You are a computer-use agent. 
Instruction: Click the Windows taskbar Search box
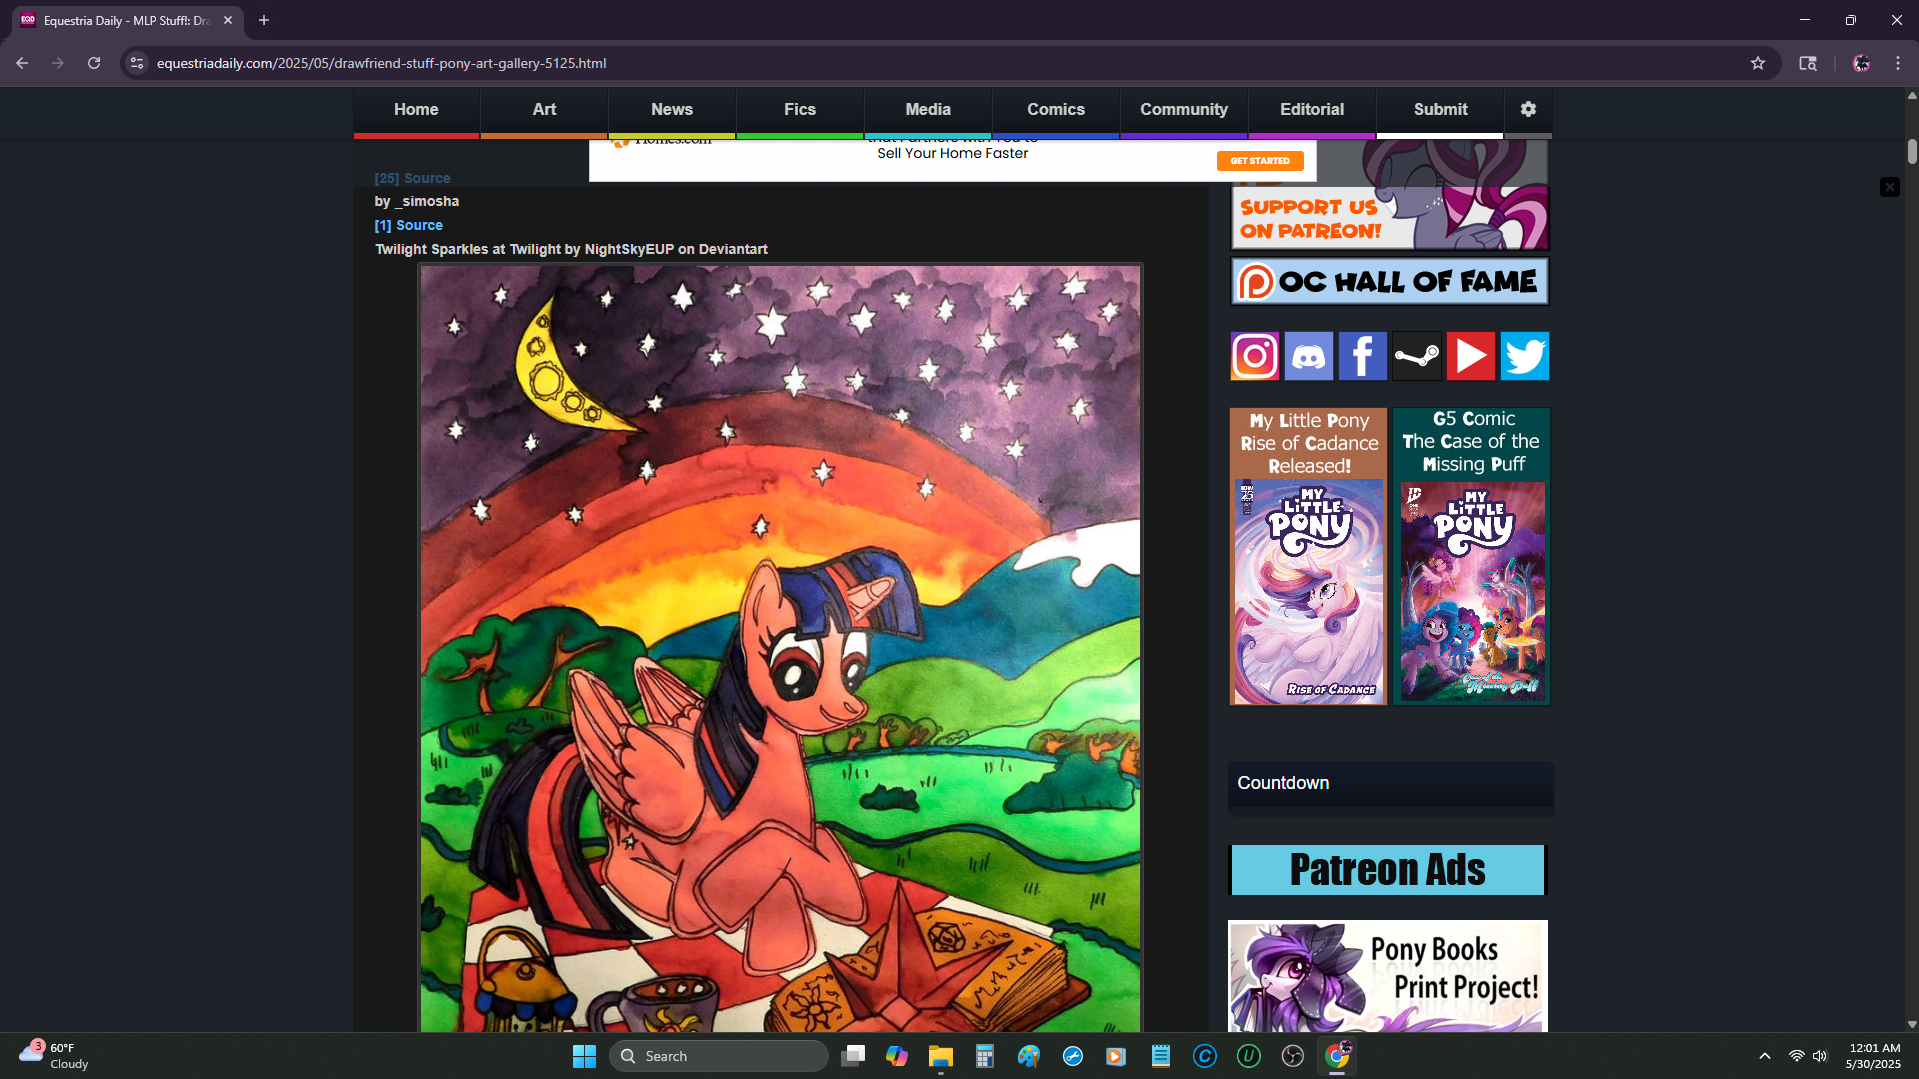[719, 1056]
